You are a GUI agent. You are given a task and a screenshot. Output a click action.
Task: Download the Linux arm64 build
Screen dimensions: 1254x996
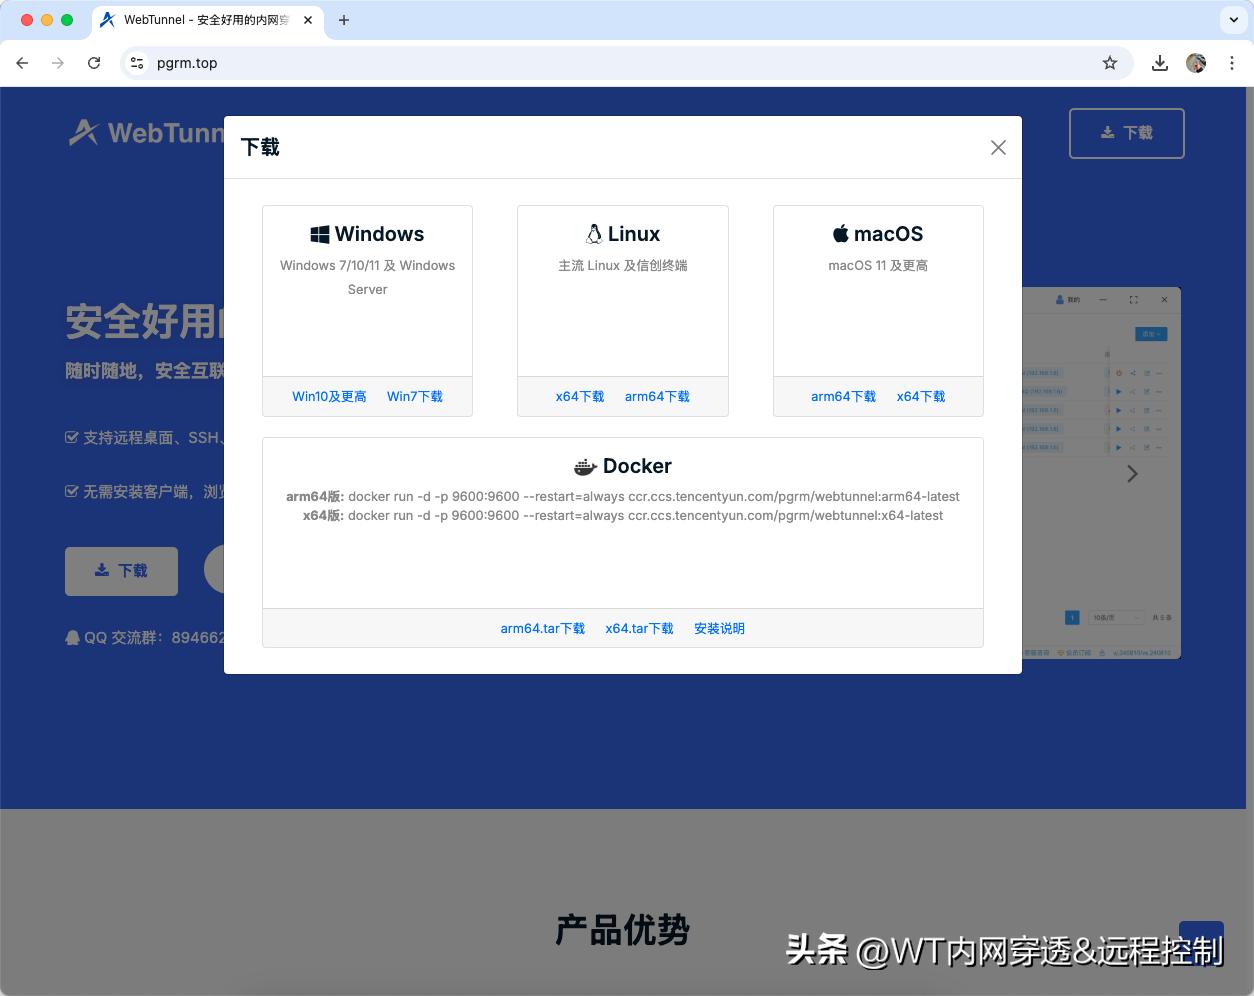point(657,397)
